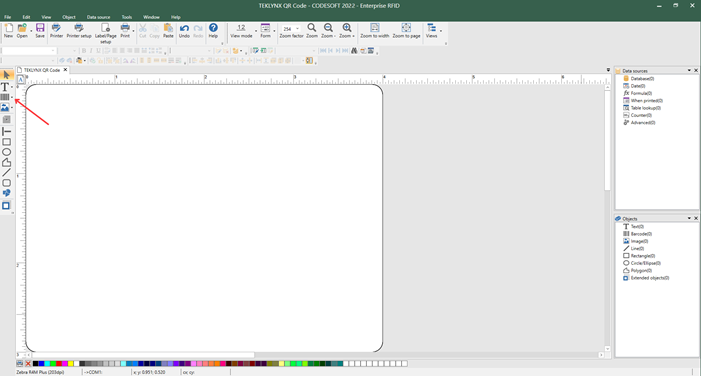Open the Help menu
Screen dimensions: 701x376
176,17
